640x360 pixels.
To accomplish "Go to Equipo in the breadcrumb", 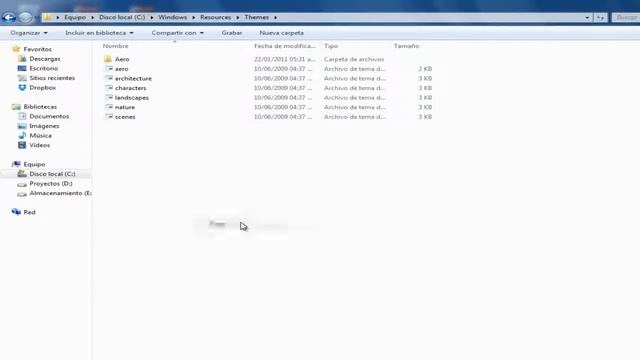I will click(75, 17).
